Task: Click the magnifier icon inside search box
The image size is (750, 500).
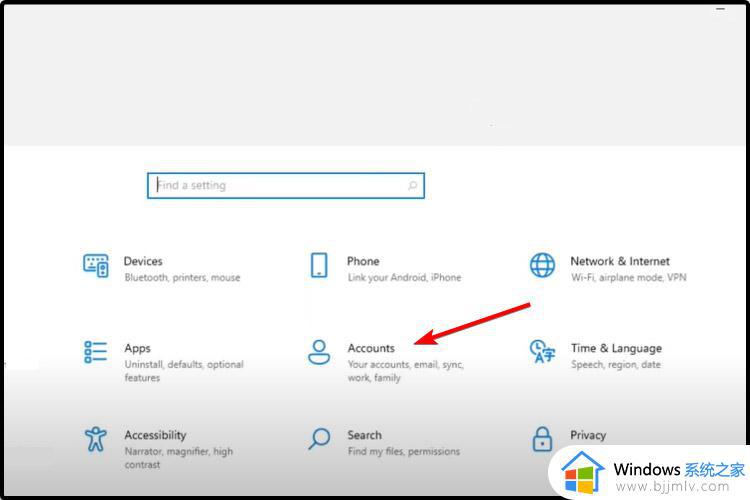Action: [413, 186]
